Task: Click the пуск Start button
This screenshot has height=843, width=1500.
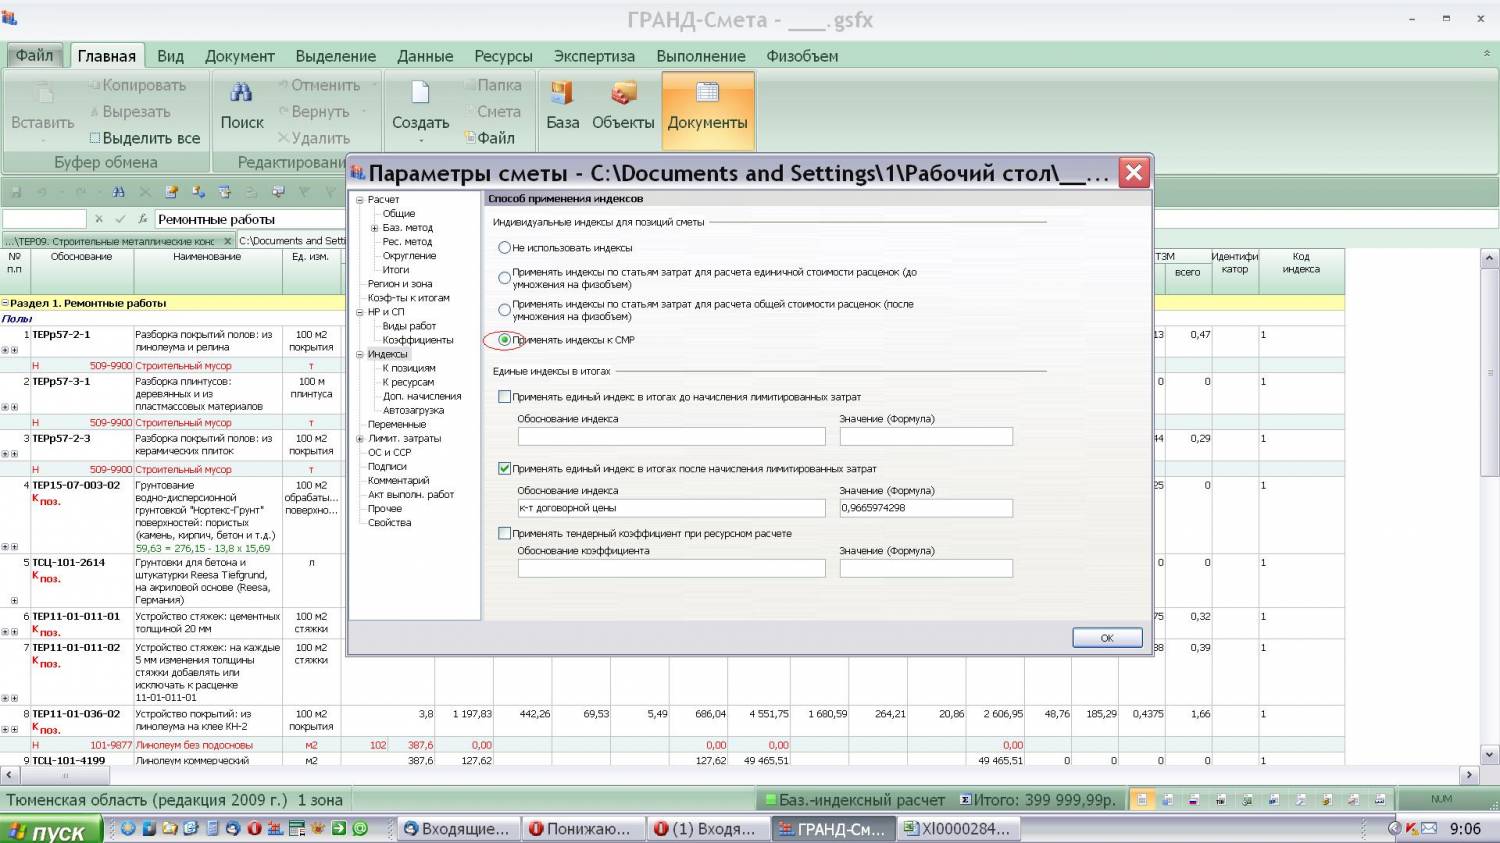Action: point(52,830)
